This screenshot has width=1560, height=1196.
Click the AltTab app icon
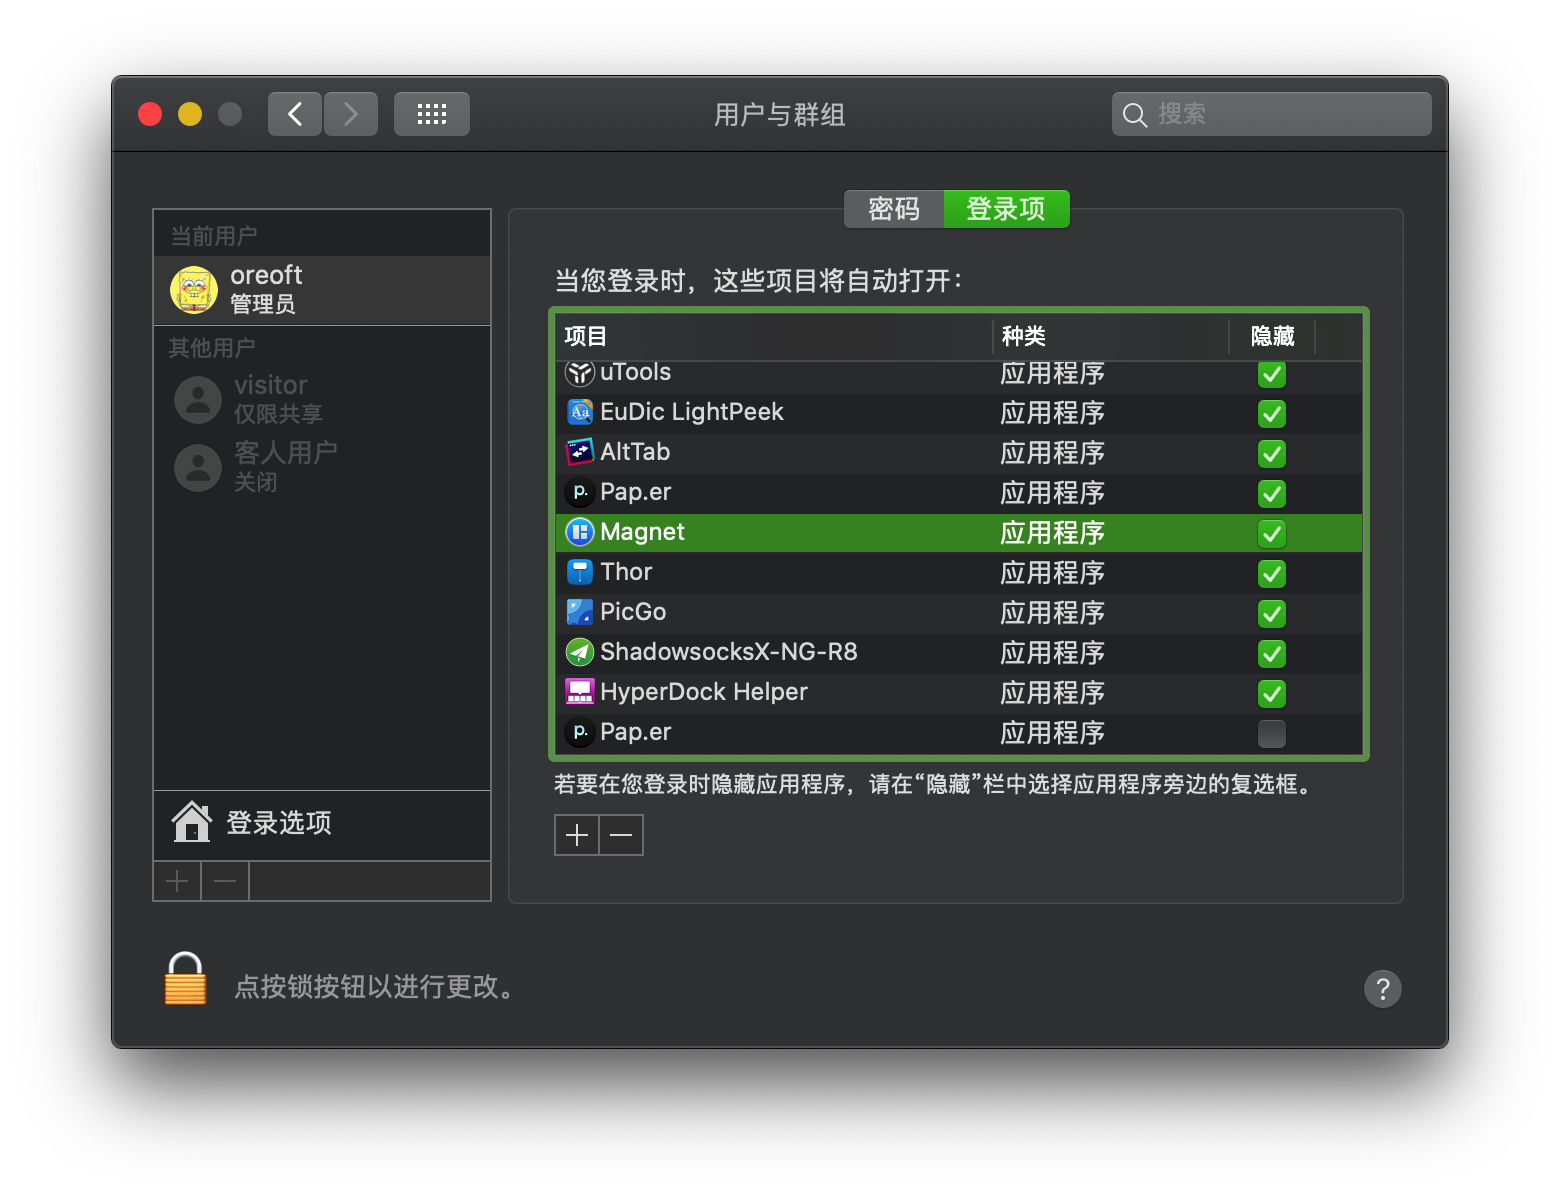580,452
